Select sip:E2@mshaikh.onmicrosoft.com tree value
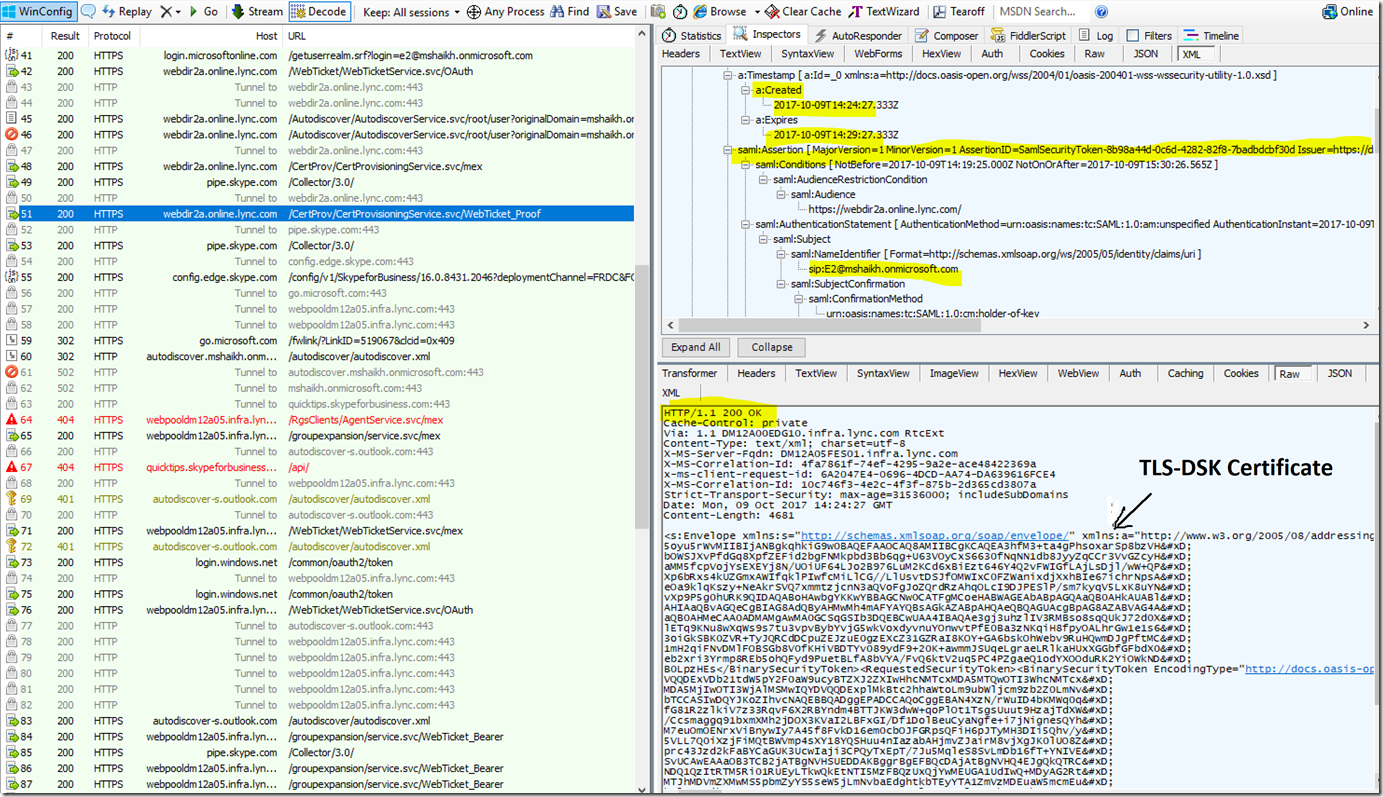 tap(884, 269)
